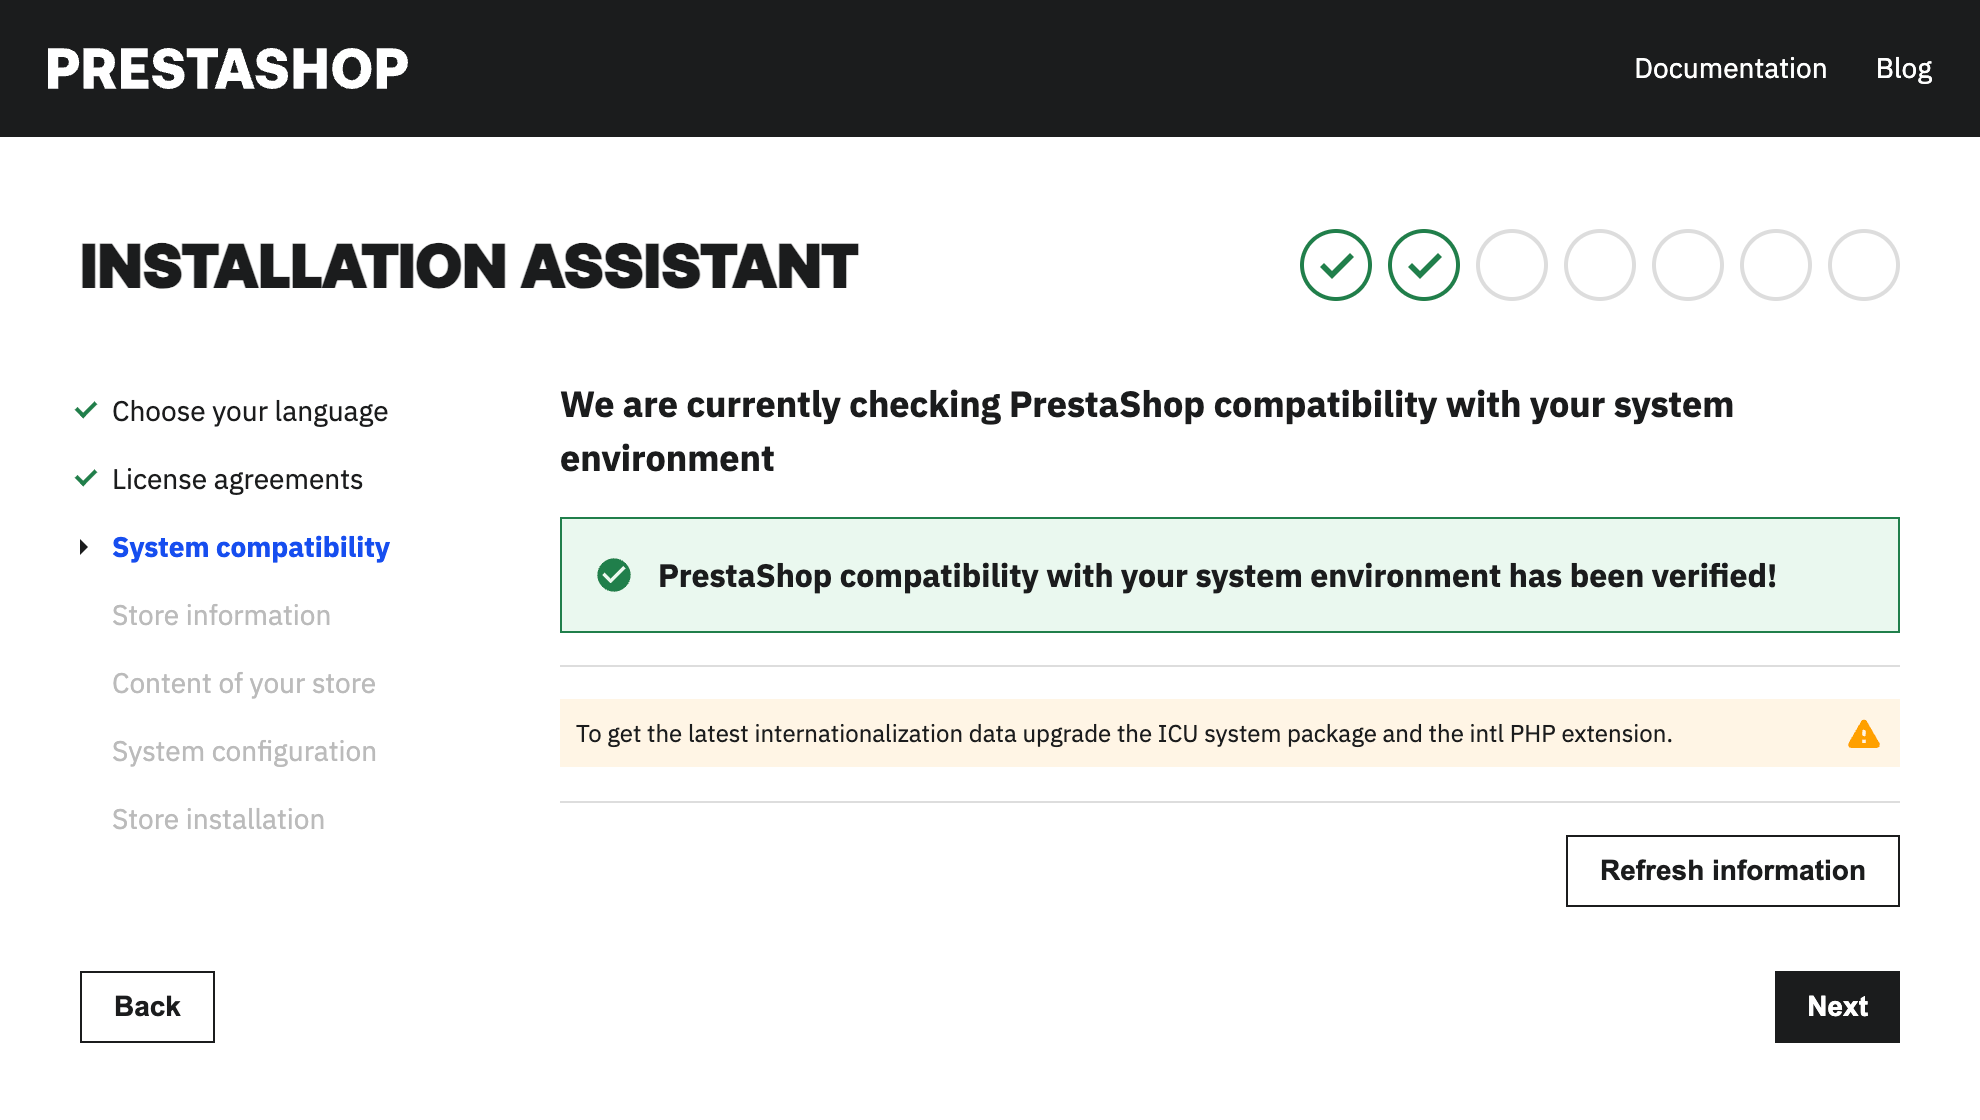Image resolution: width=1980 pixels, height=1120 pixels.
Task: Click the PrestaShop logo
Action: 227,69
